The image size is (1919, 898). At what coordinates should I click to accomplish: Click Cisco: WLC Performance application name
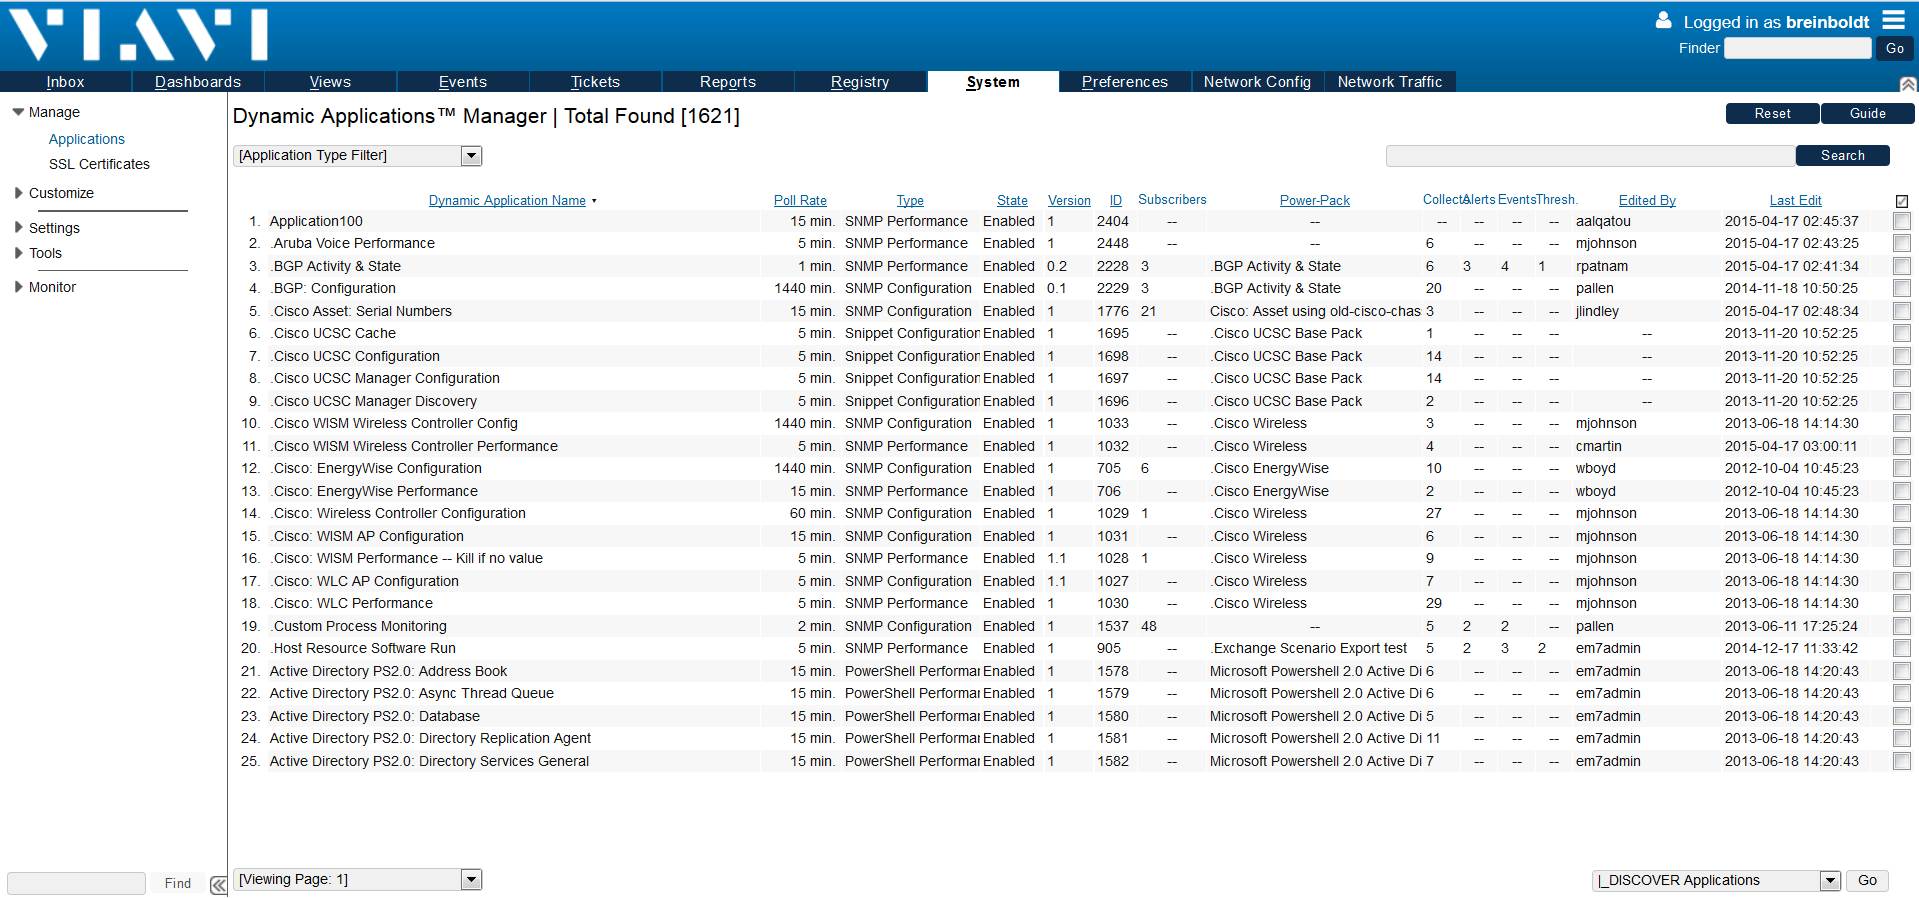click(x=352, y=603)
